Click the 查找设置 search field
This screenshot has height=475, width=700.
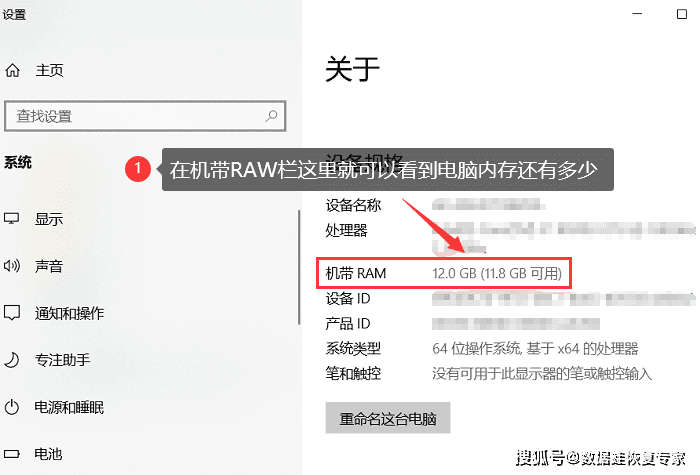click(145, 116)
